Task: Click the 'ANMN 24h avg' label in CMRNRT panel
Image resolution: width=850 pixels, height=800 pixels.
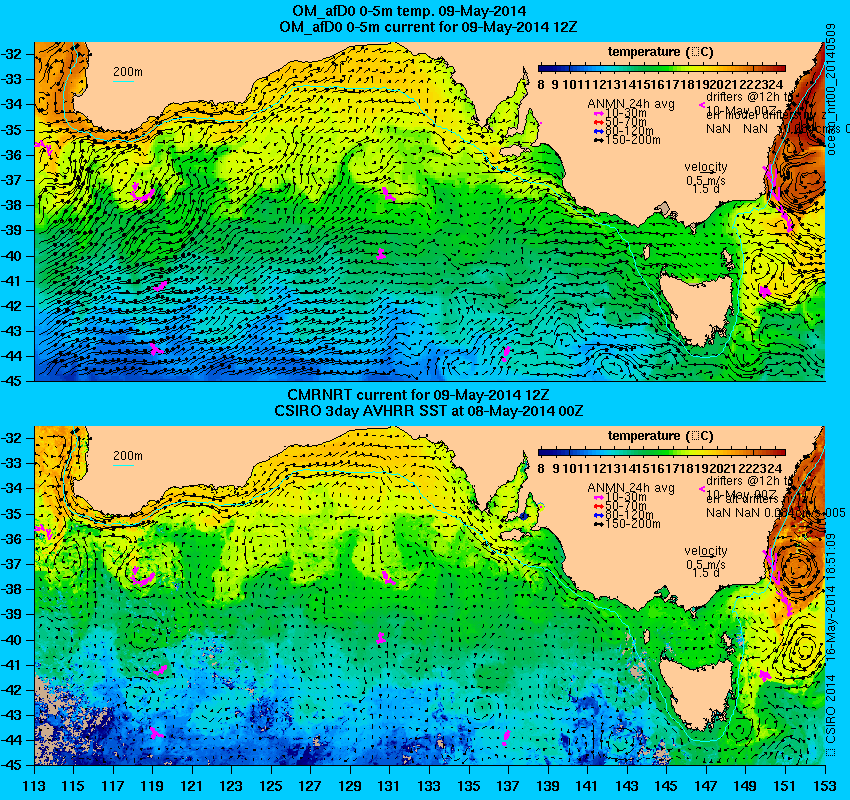Action: point(631,488)
